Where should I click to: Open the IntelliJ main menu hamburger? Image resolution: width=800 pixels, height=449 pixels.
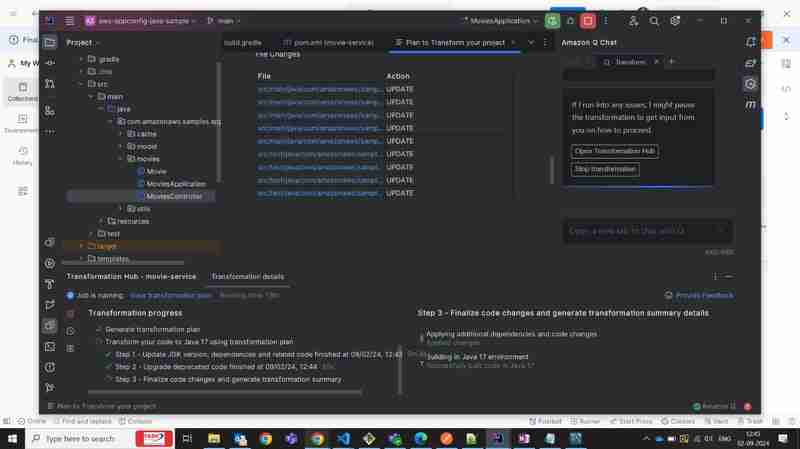tap(69, 21)
